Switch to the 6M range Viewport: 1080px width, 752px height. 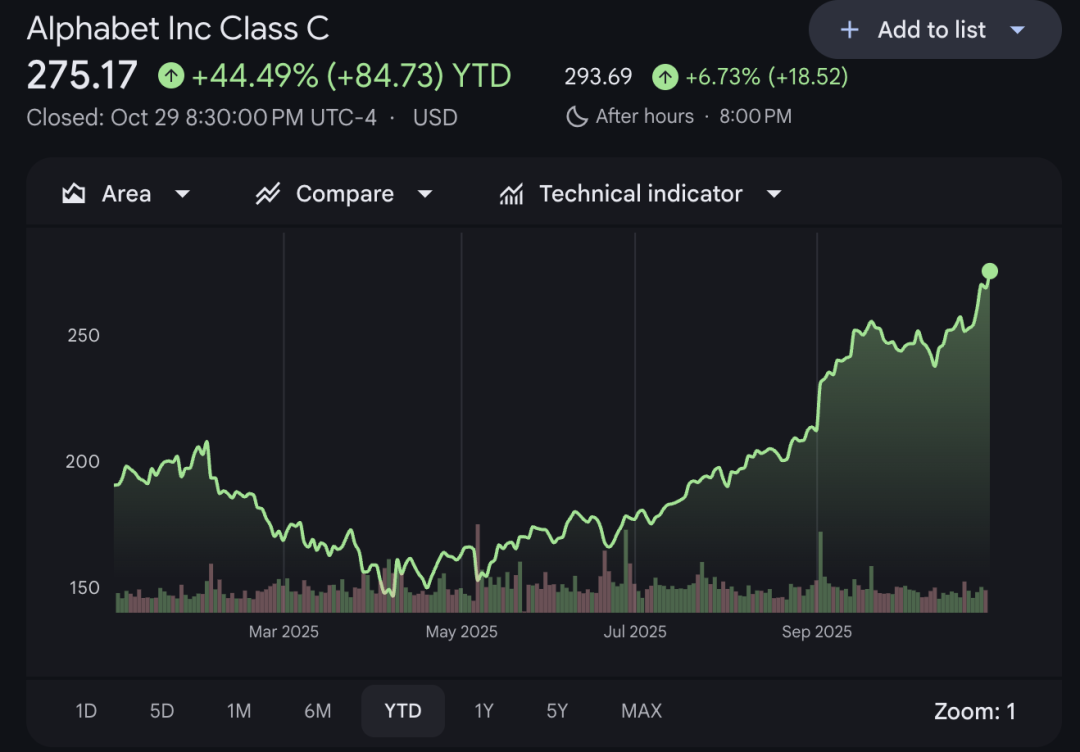click(318, 711)
